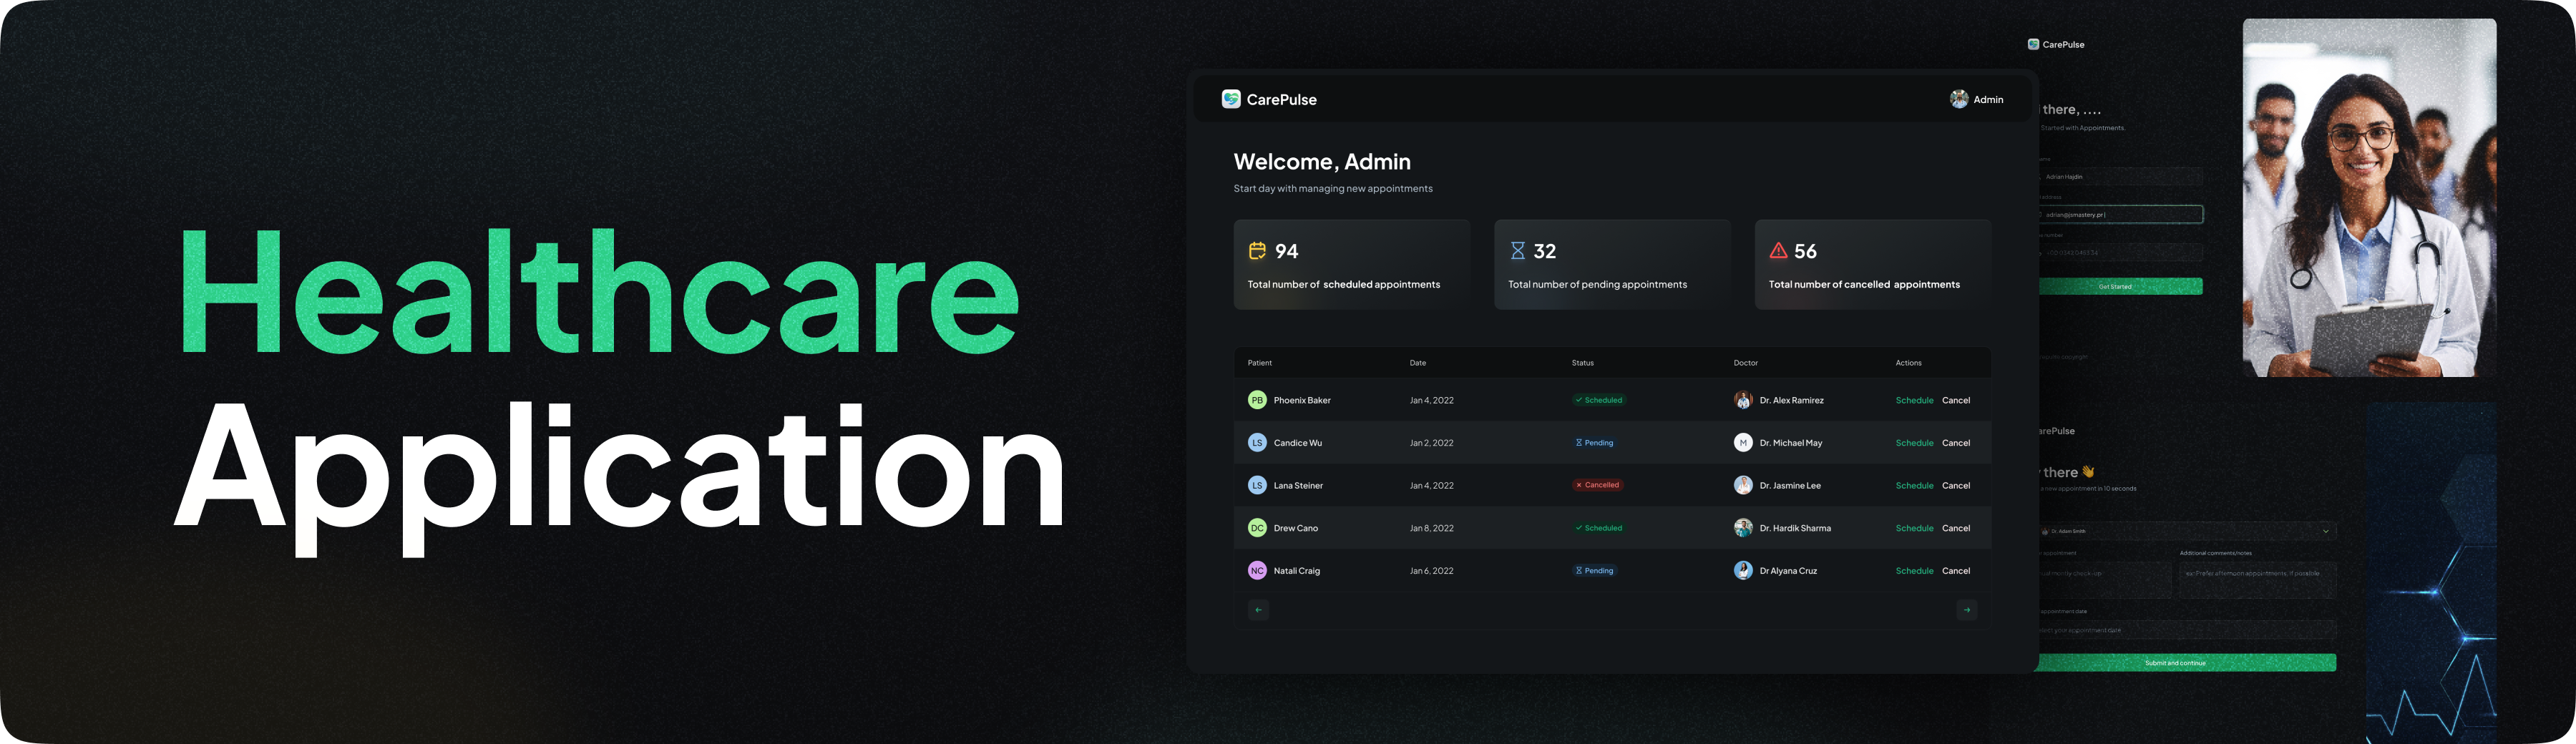Select the Patient column header
The width and height of the screenshot is (2576, 744).
coord(1260,363)
